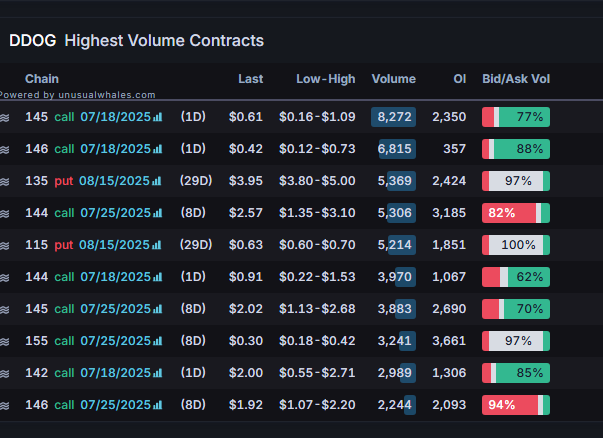Image resolution: width=603 pixels, height=438 pixels.
Task: Click chart icon beside 144 call 07/18/2025
Action: pyautogui.click(x=158, y=276)
